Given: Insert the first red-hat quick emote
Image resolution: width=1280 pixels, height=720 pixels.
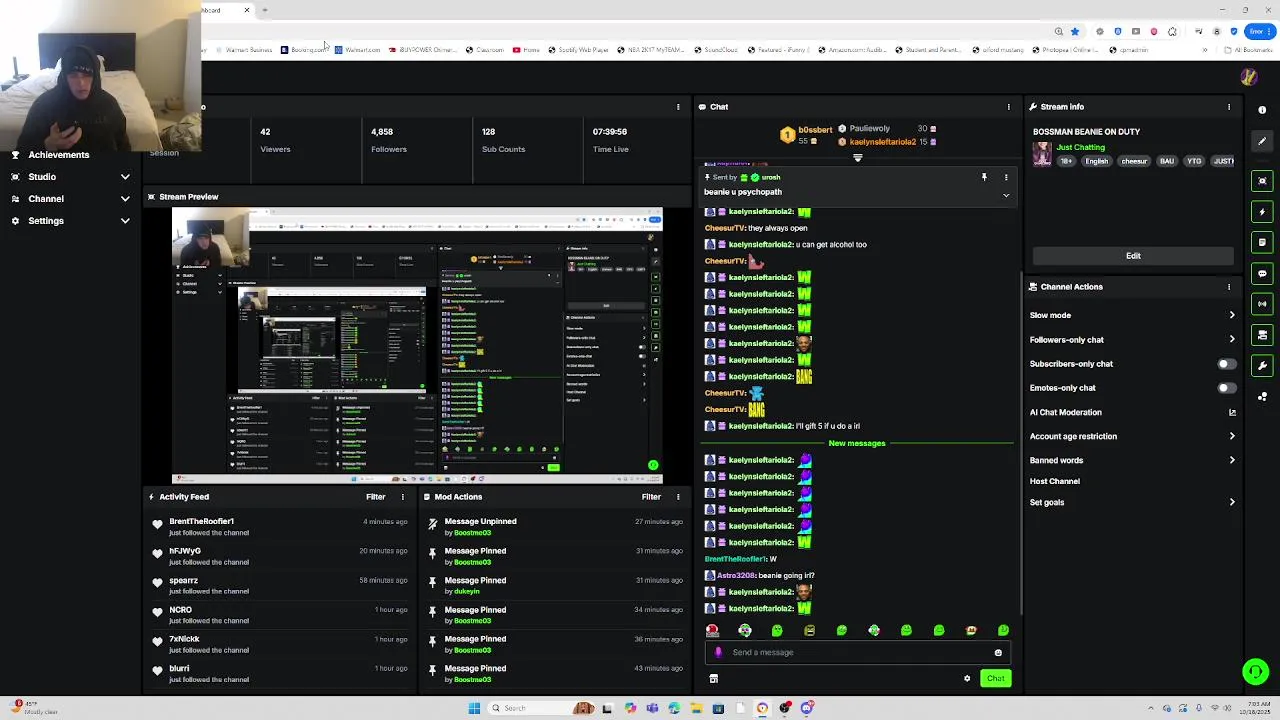Looking at the screenshot, I should coord(712,630).
